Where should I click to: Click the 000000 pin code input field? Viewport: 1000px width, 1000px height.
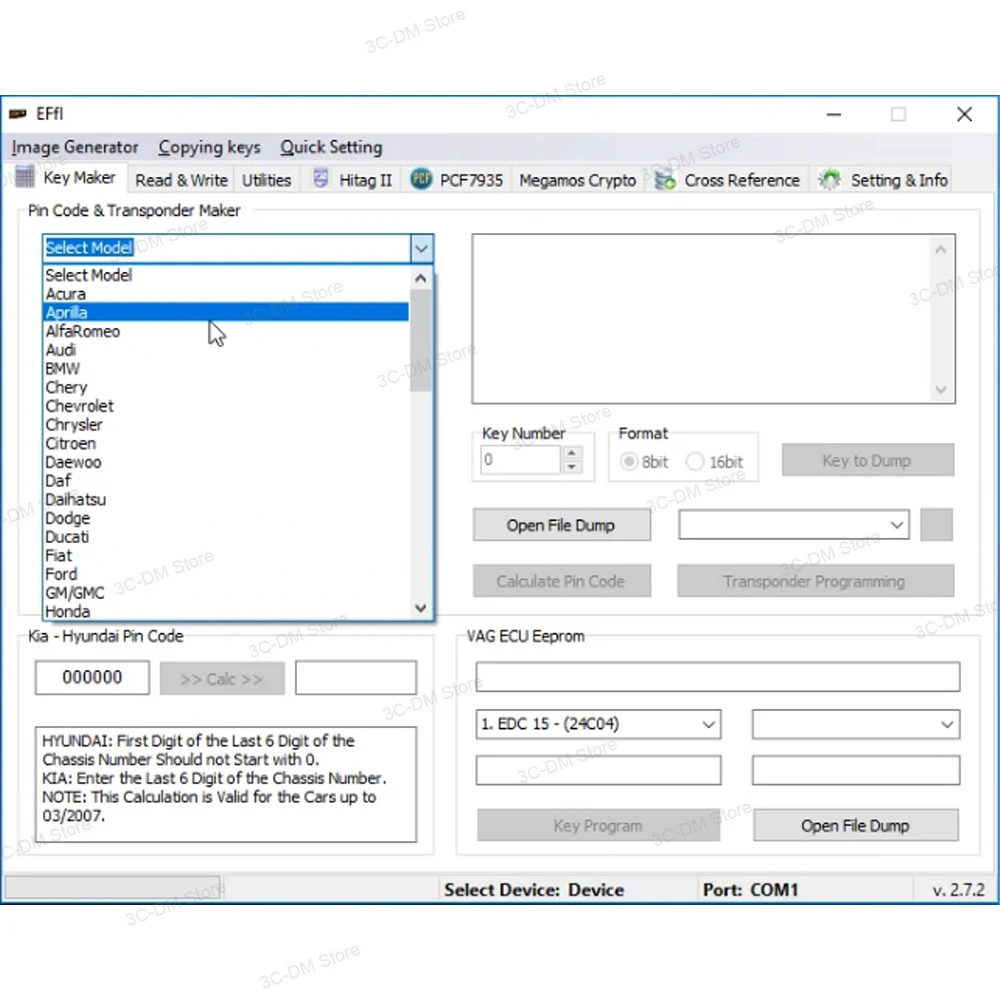92,677
